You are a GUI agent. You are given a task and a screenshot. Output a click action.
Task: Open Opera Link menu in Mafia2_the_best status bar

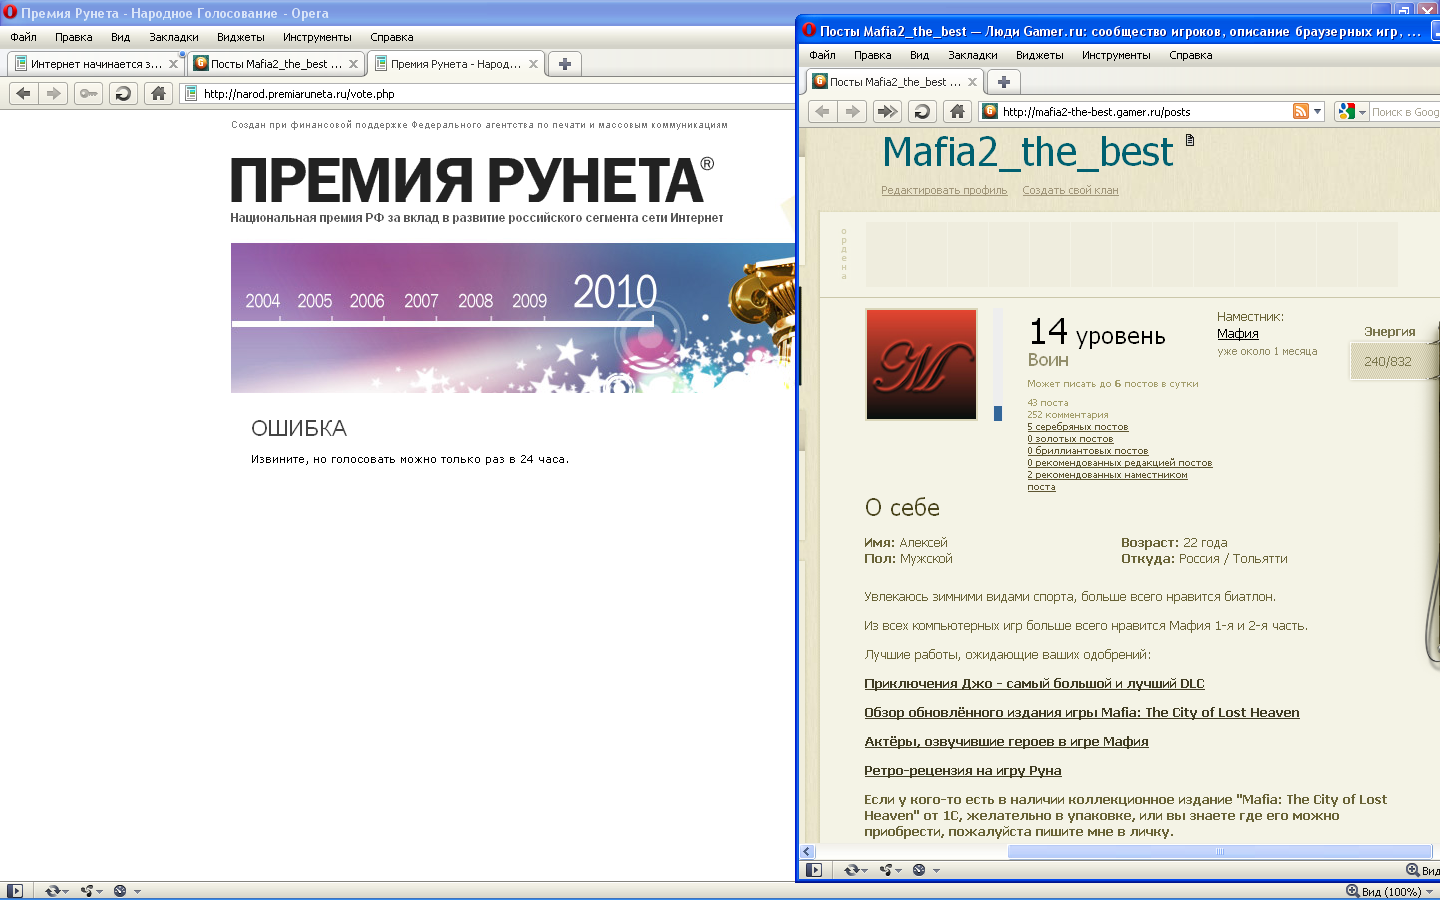click(864, 870)
